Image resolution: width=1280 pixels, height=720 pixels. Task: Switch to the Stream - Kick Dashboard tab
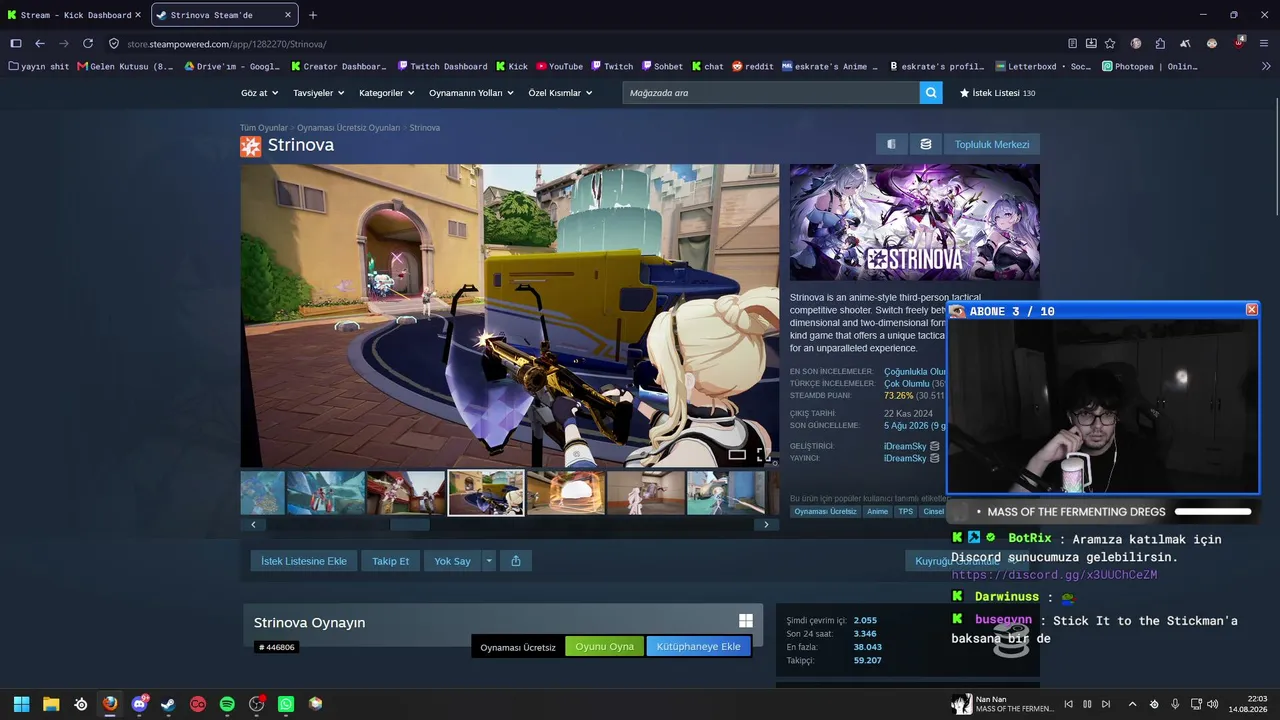(76, 15)
